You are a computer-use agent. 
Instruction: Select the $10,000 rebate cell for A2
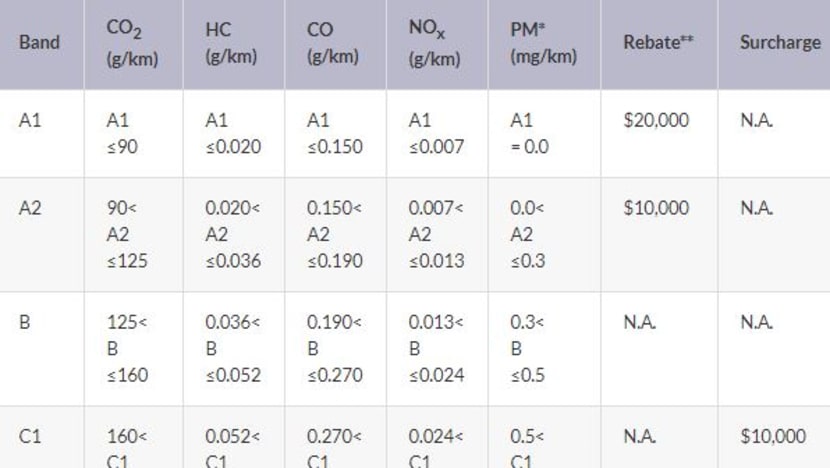tap(656, 208)
